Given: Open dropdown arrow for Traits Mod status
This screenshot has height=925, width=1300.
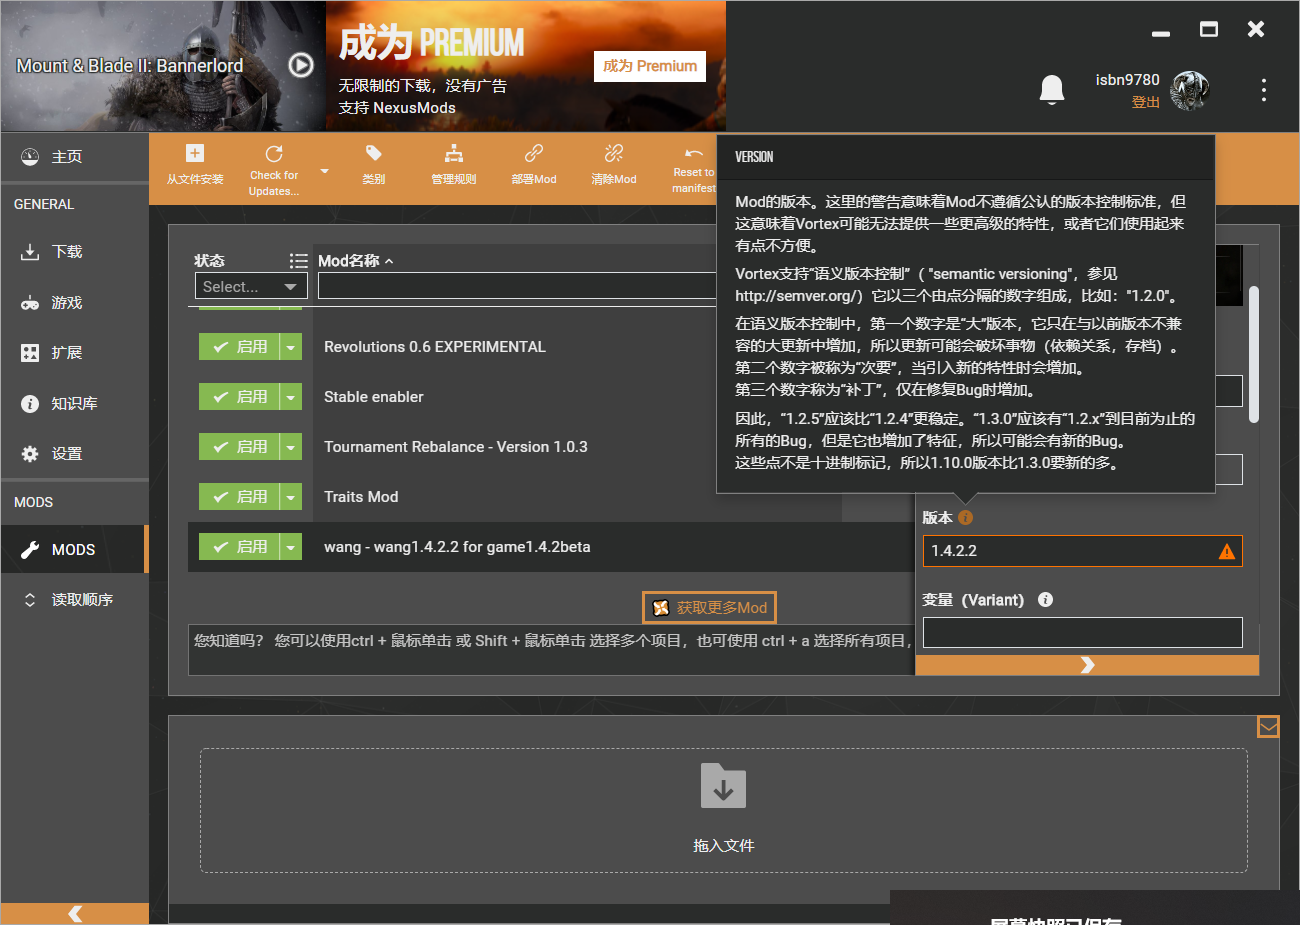Looking at the screenshot, I should (x=291, y=497).
